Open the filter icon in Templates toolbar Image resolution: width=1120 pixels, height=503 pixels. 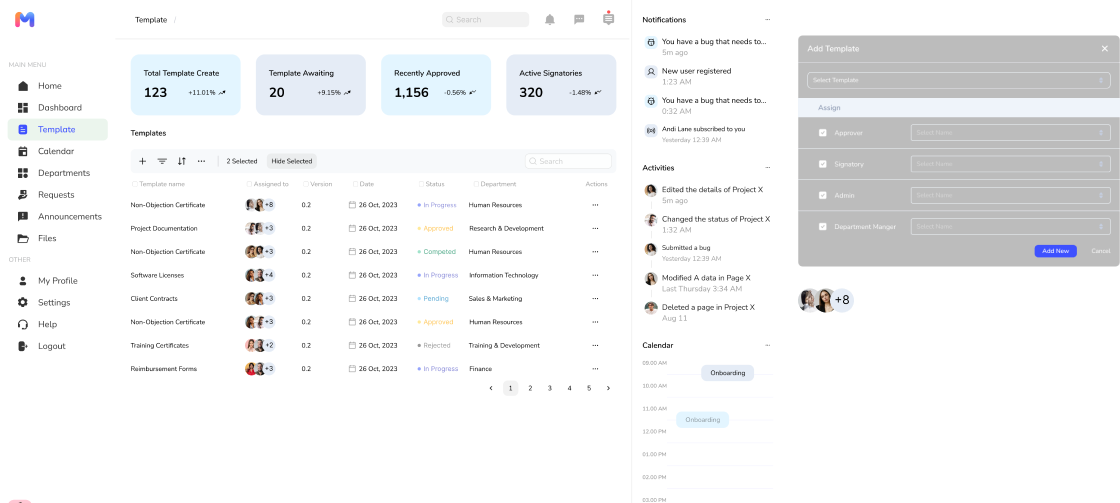[x=162, y=161]
